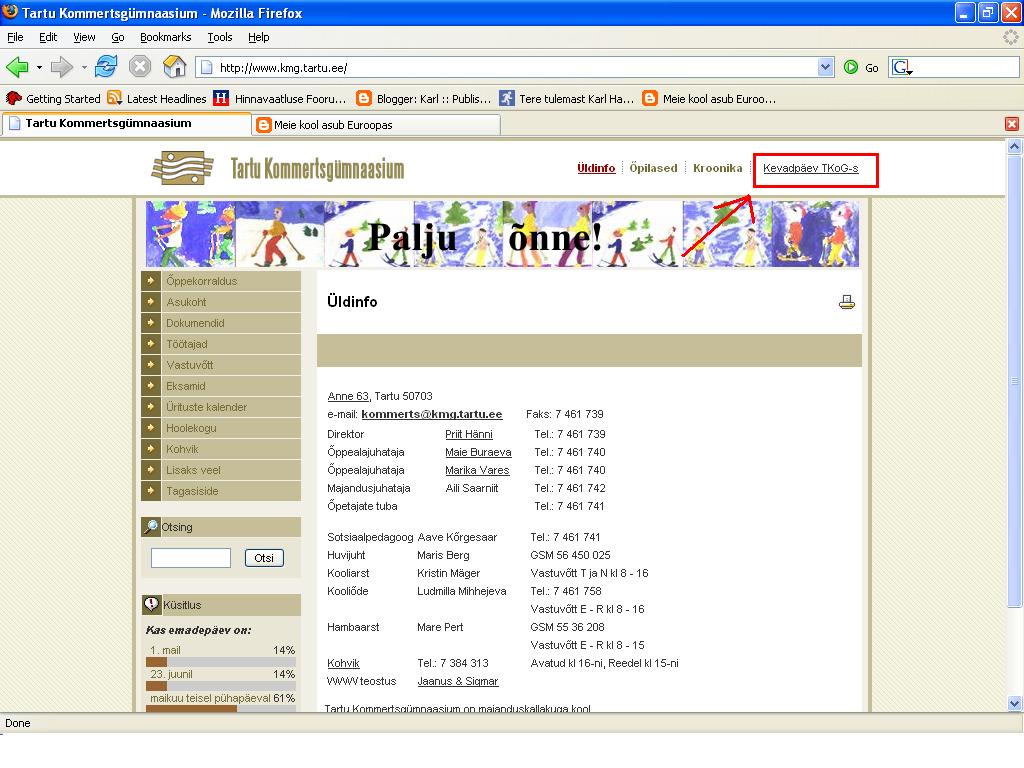1024x768 pixels.
Task: Open the Hoolekogu sidebar menu item
Action: 221,428
